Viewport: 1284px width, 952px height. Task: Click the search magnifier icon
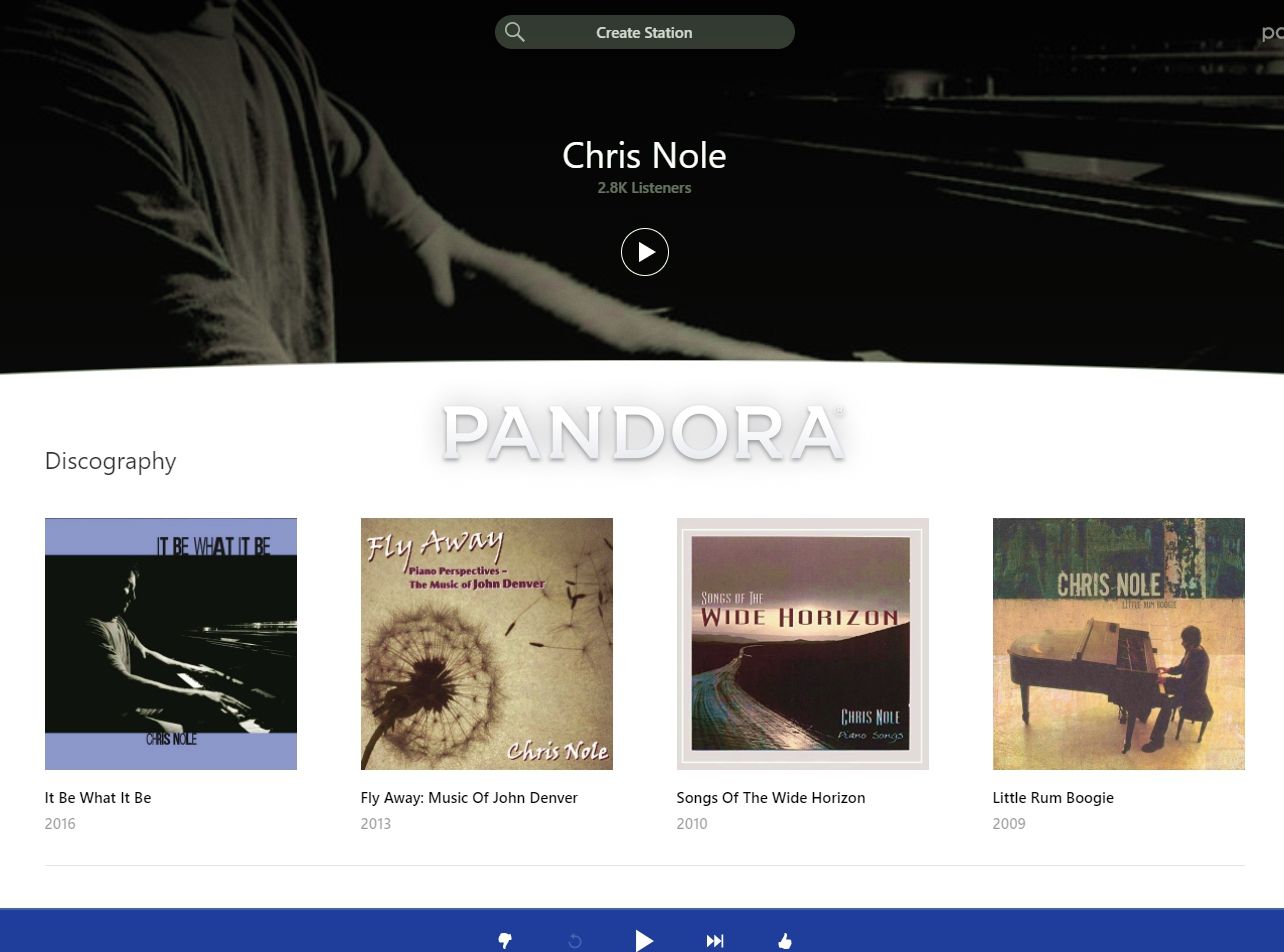[515, 32]
